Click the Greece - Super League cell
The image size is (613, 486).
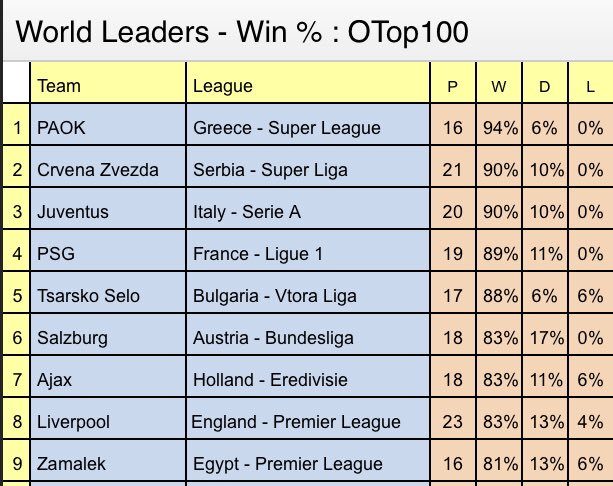[287, 128]
